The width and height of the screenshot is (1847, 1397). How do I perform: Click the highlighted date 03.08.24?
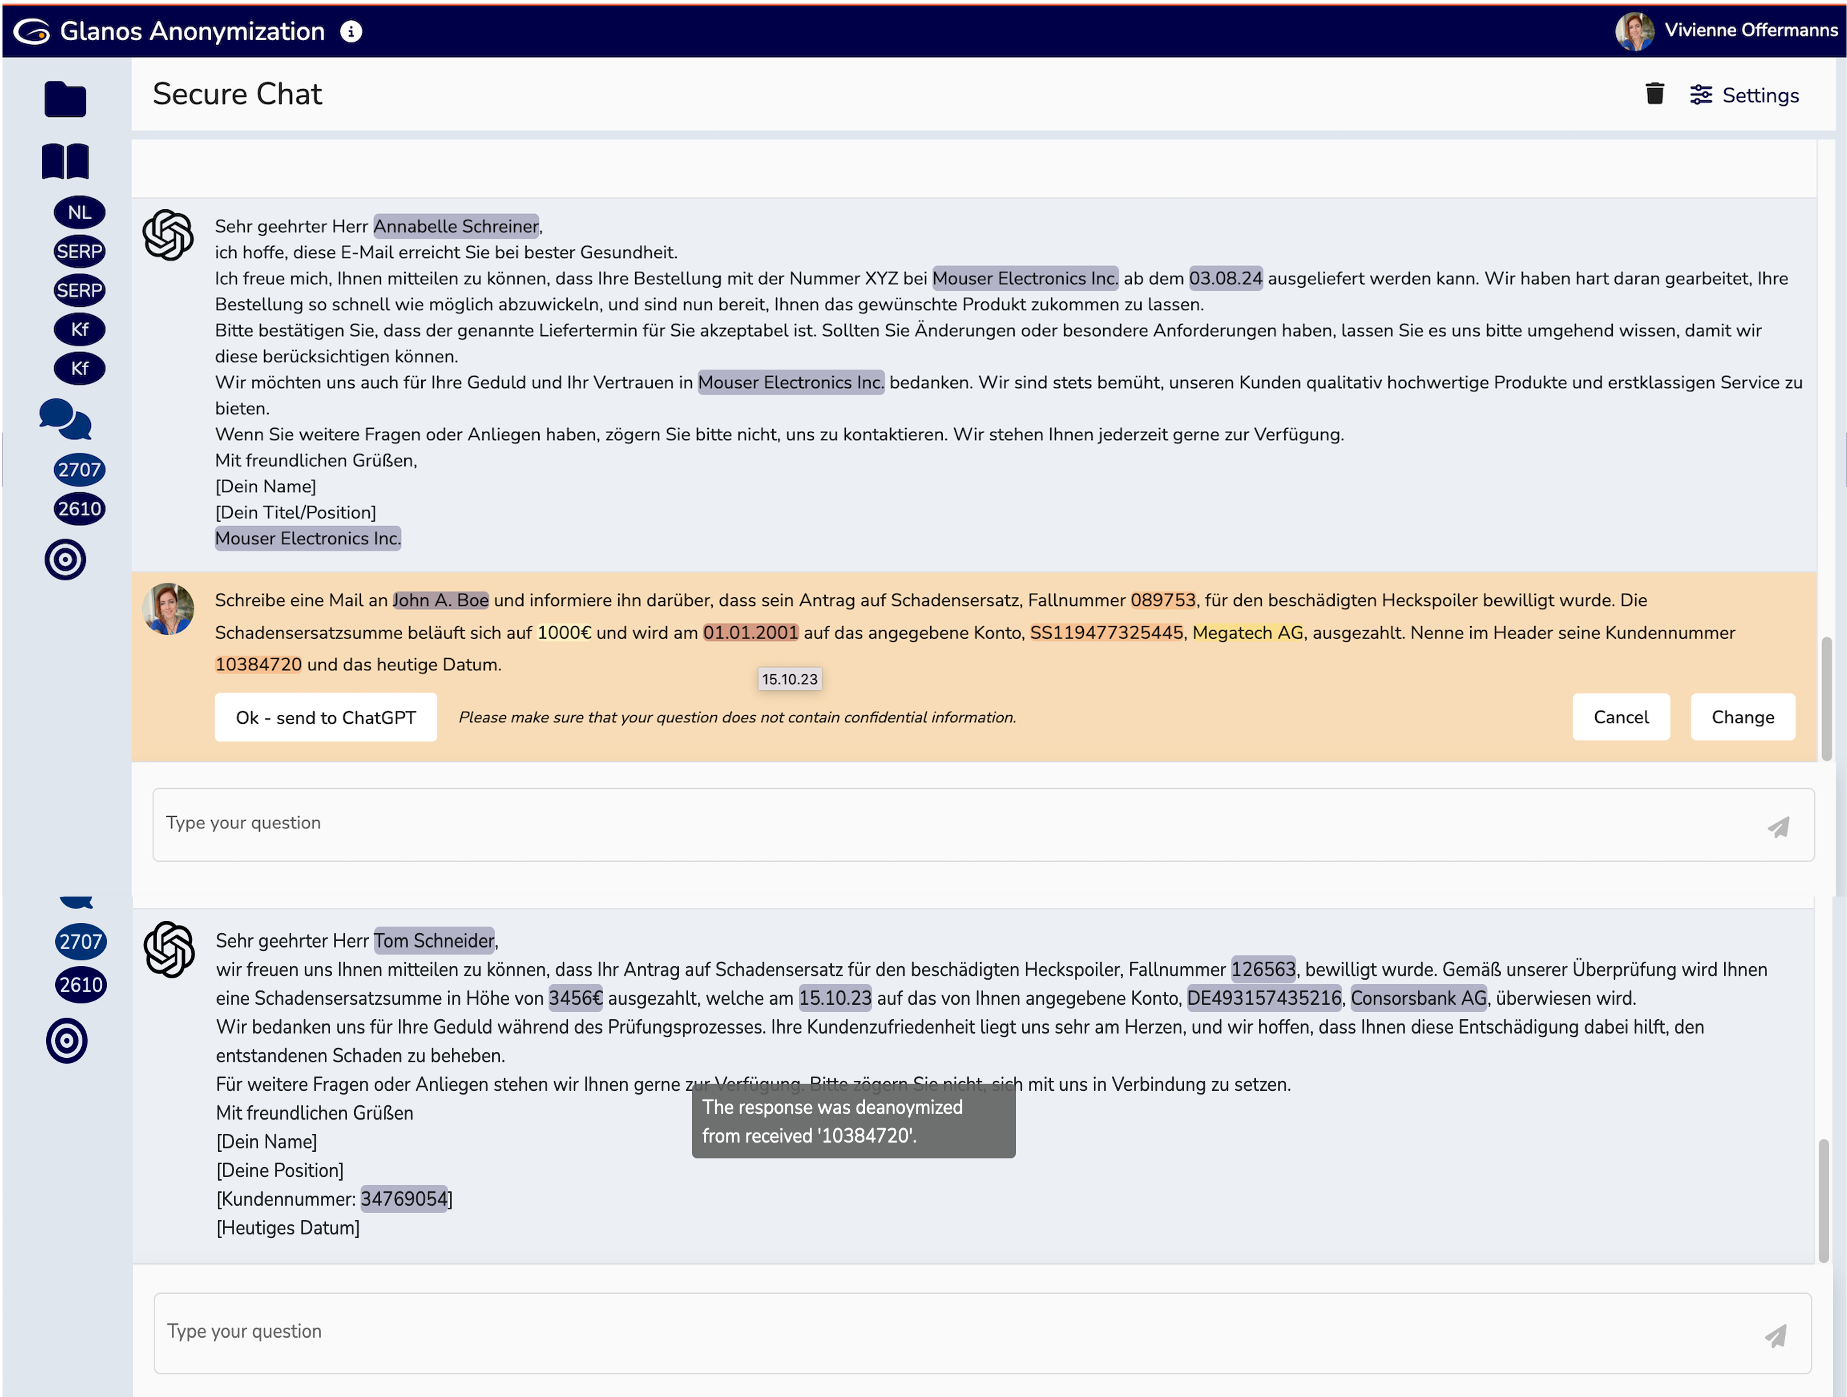[1226, 278]
